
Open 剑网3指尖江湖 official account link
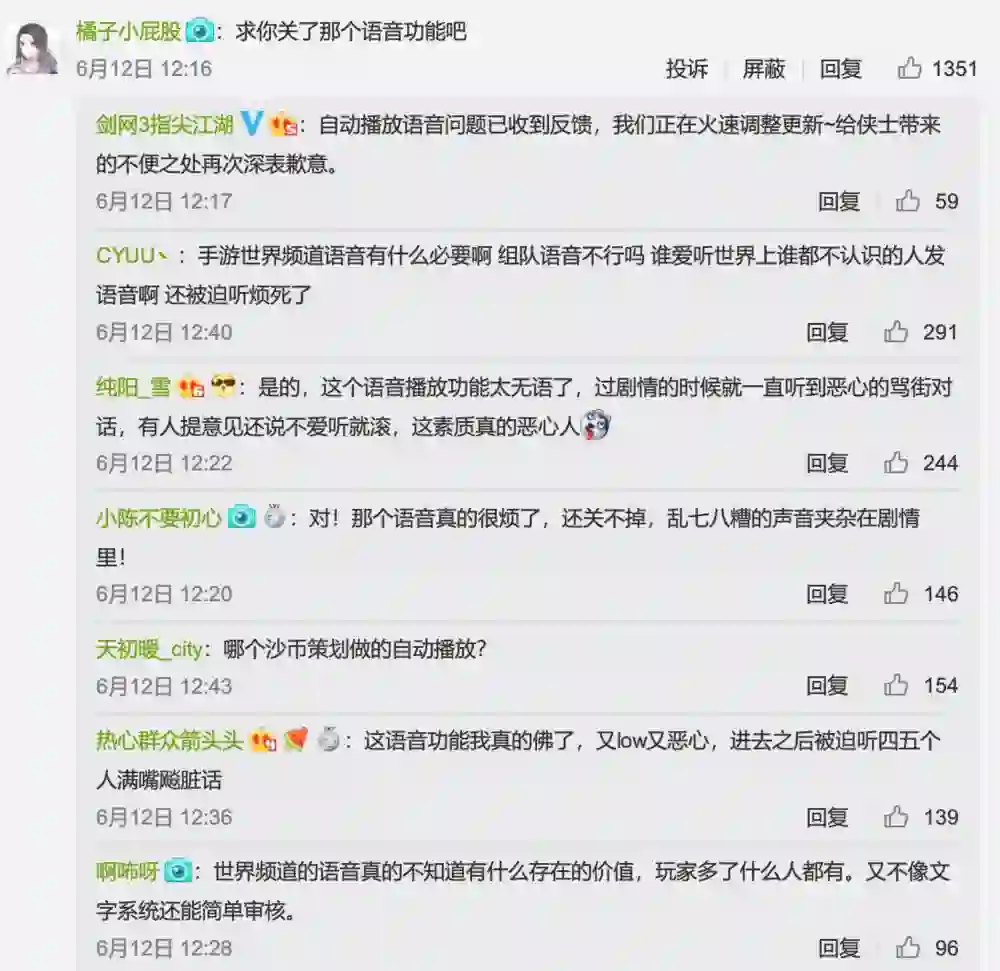(165, 124)
